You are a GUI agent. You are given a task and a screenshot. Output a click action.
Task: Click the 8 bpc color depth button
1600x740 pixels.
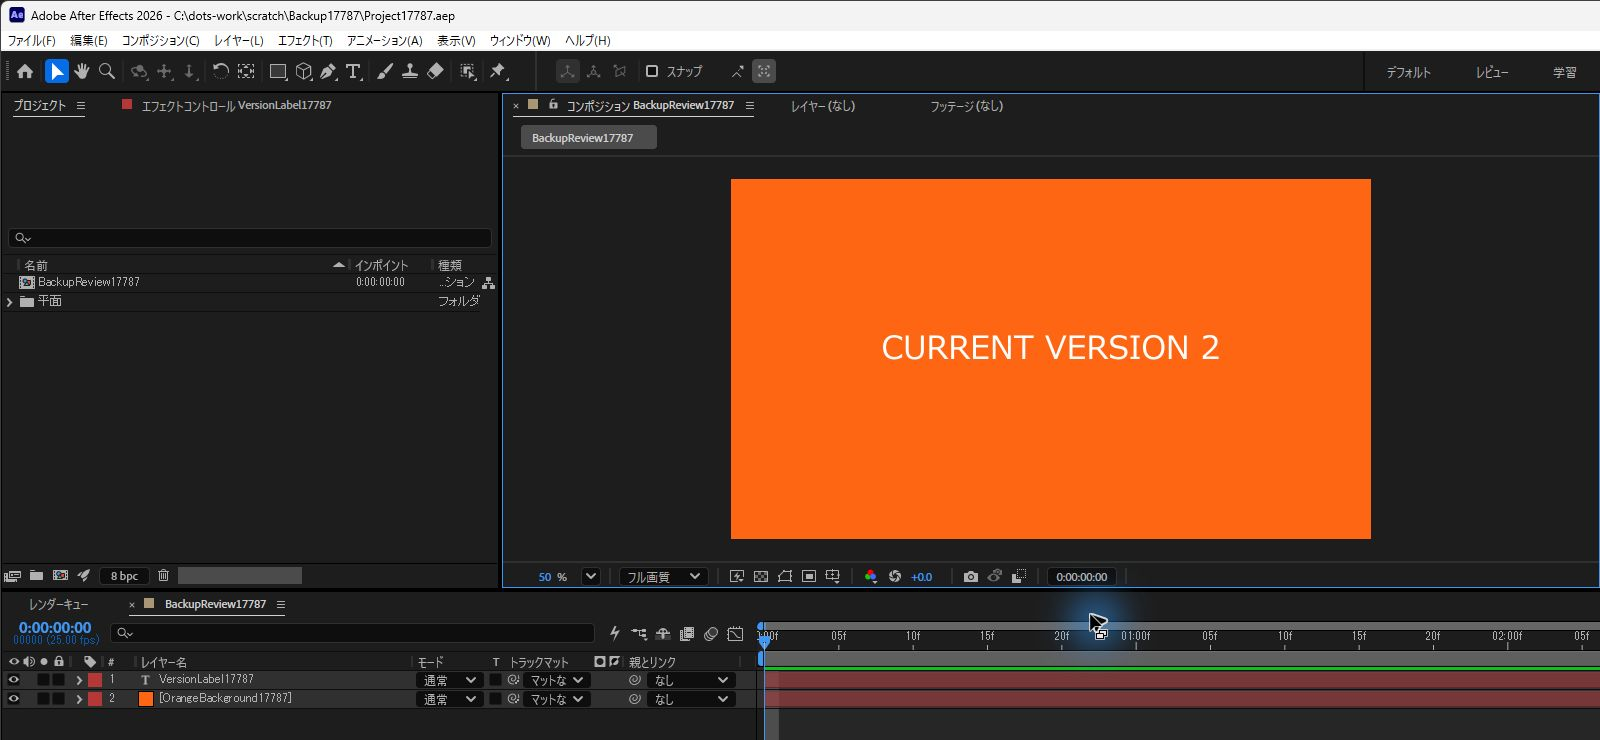(x=124, y=576)
